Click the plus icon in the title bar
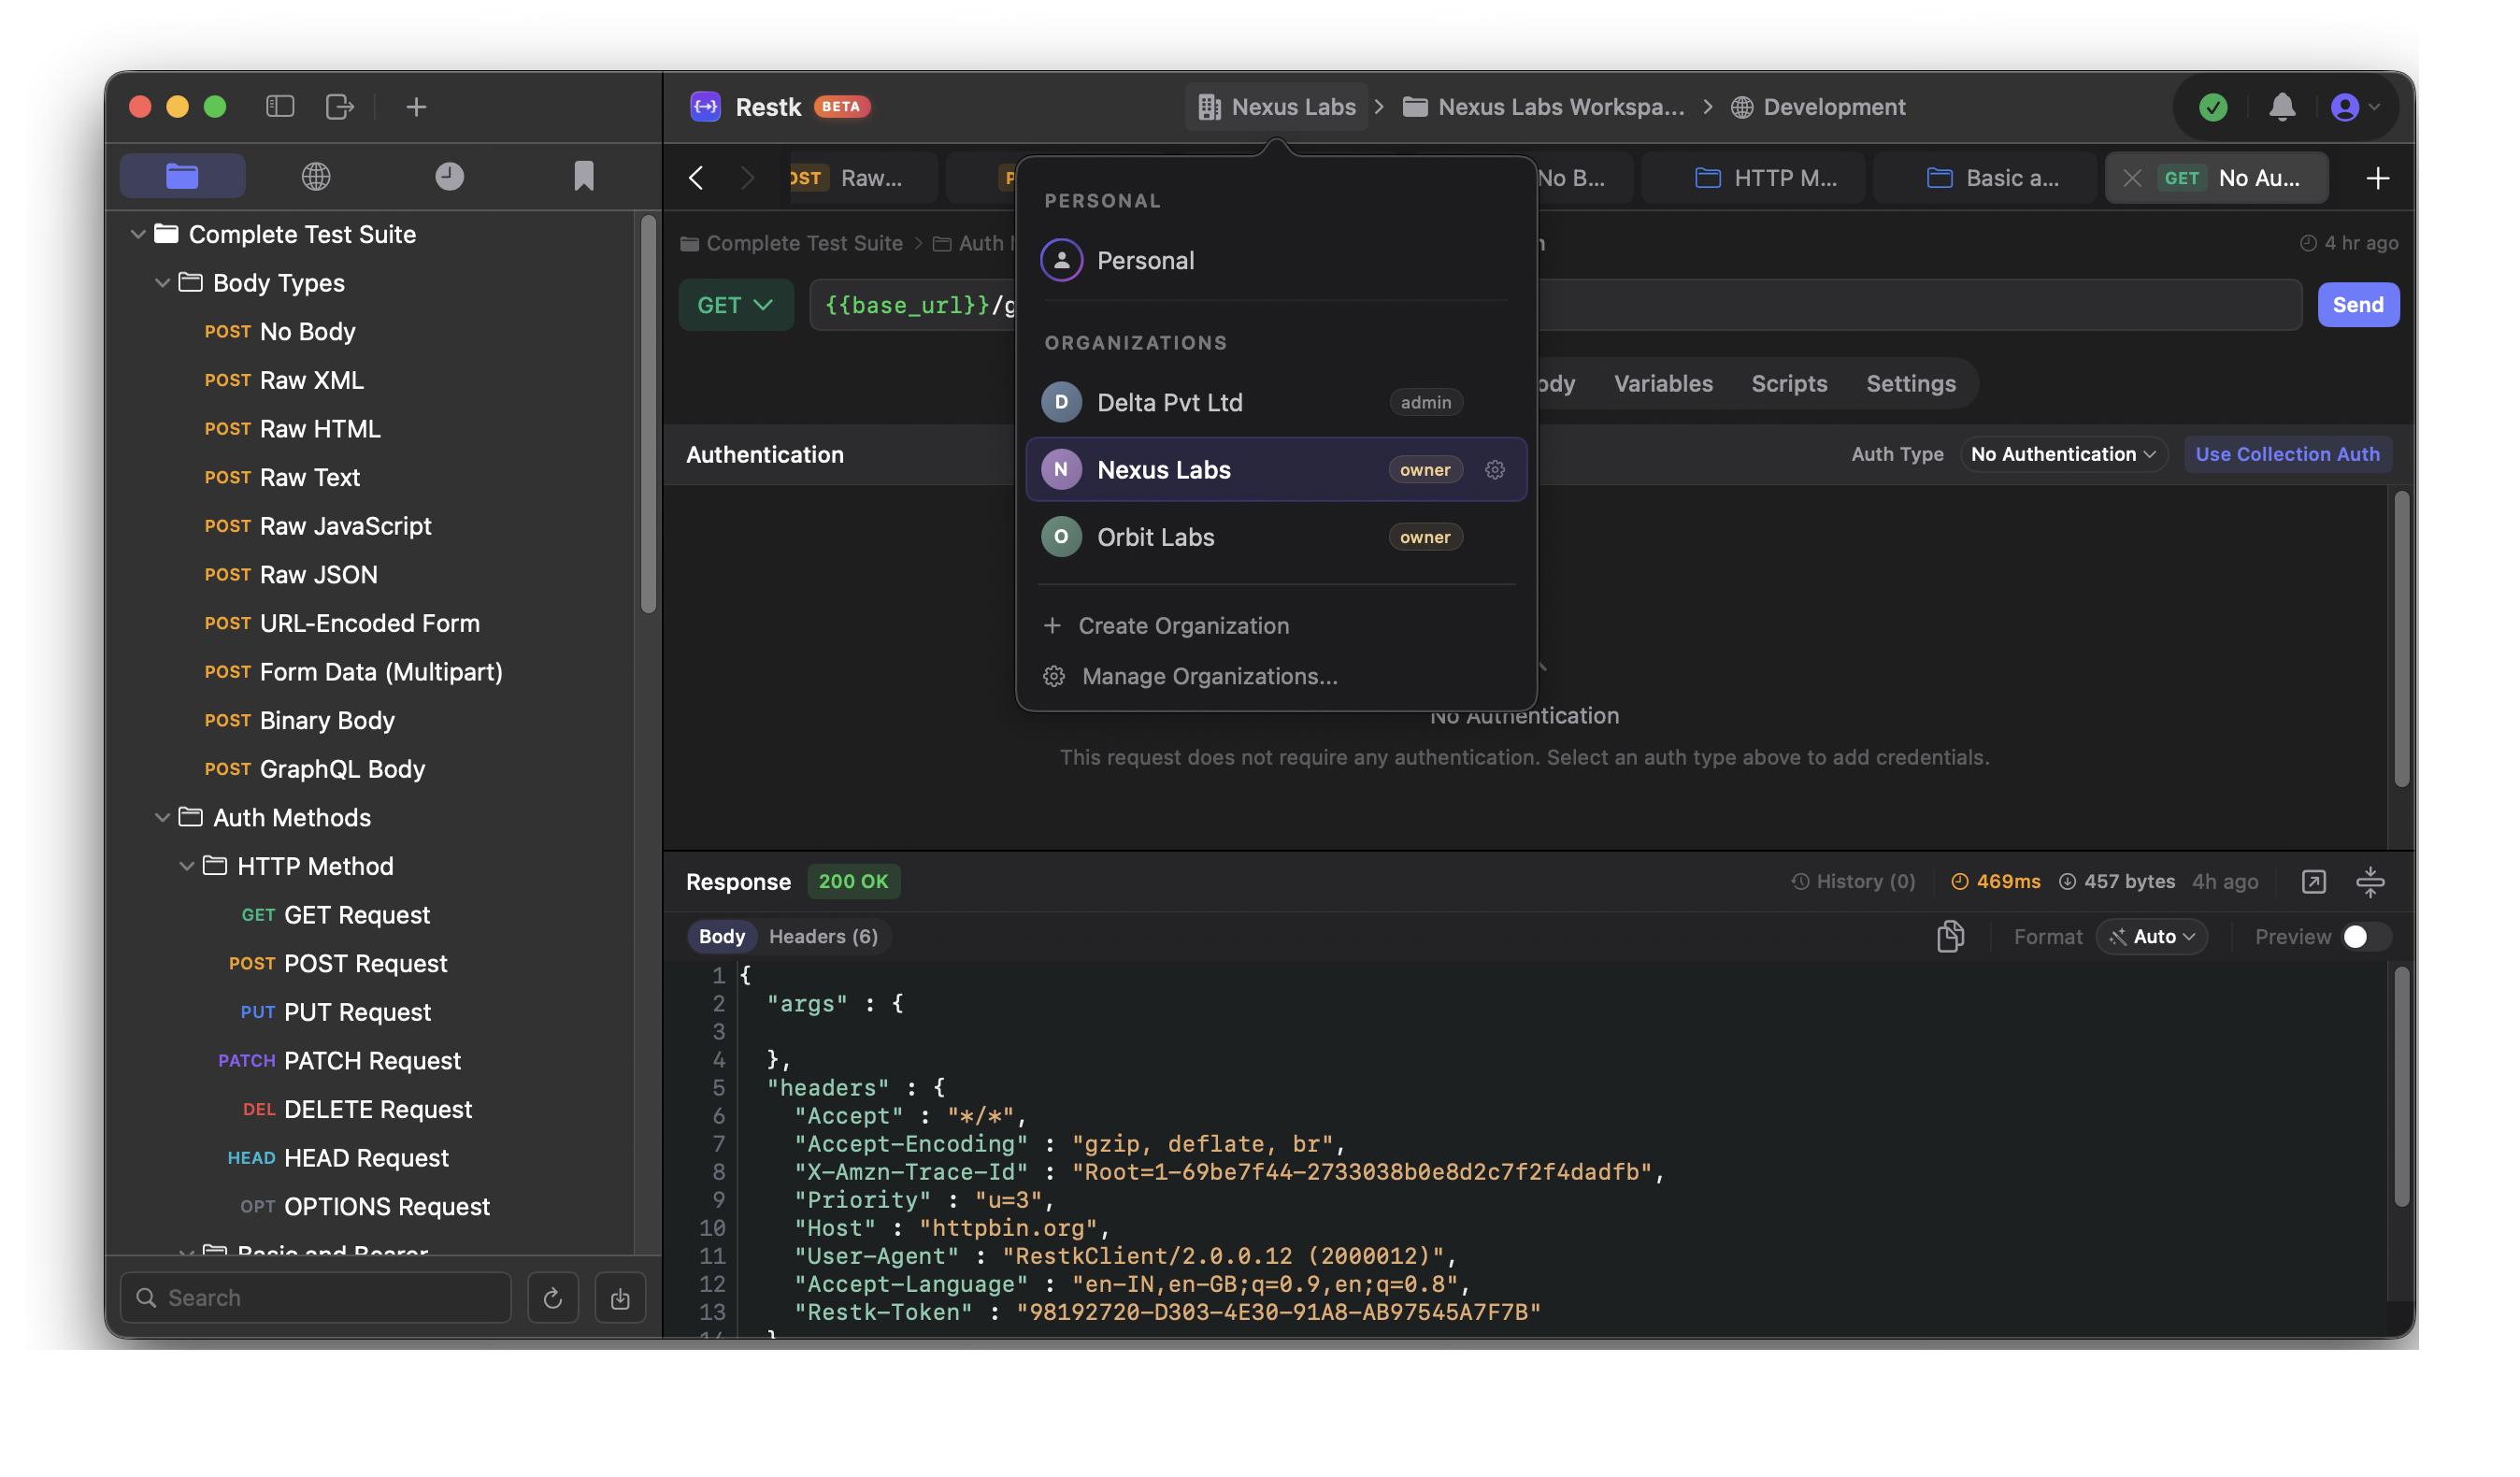 pos(416,106)
